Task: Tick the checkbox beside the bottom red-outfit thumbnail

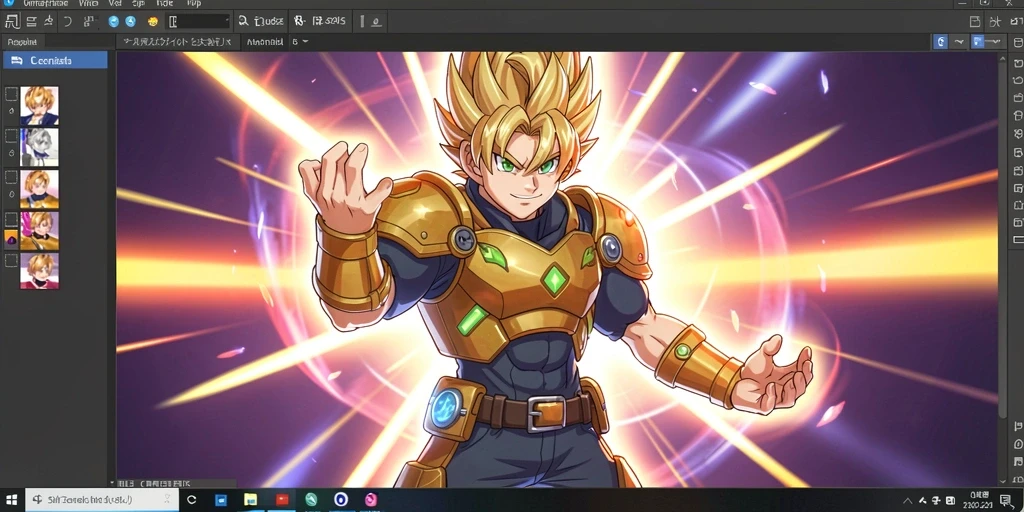Action: (x=11, y=260)
